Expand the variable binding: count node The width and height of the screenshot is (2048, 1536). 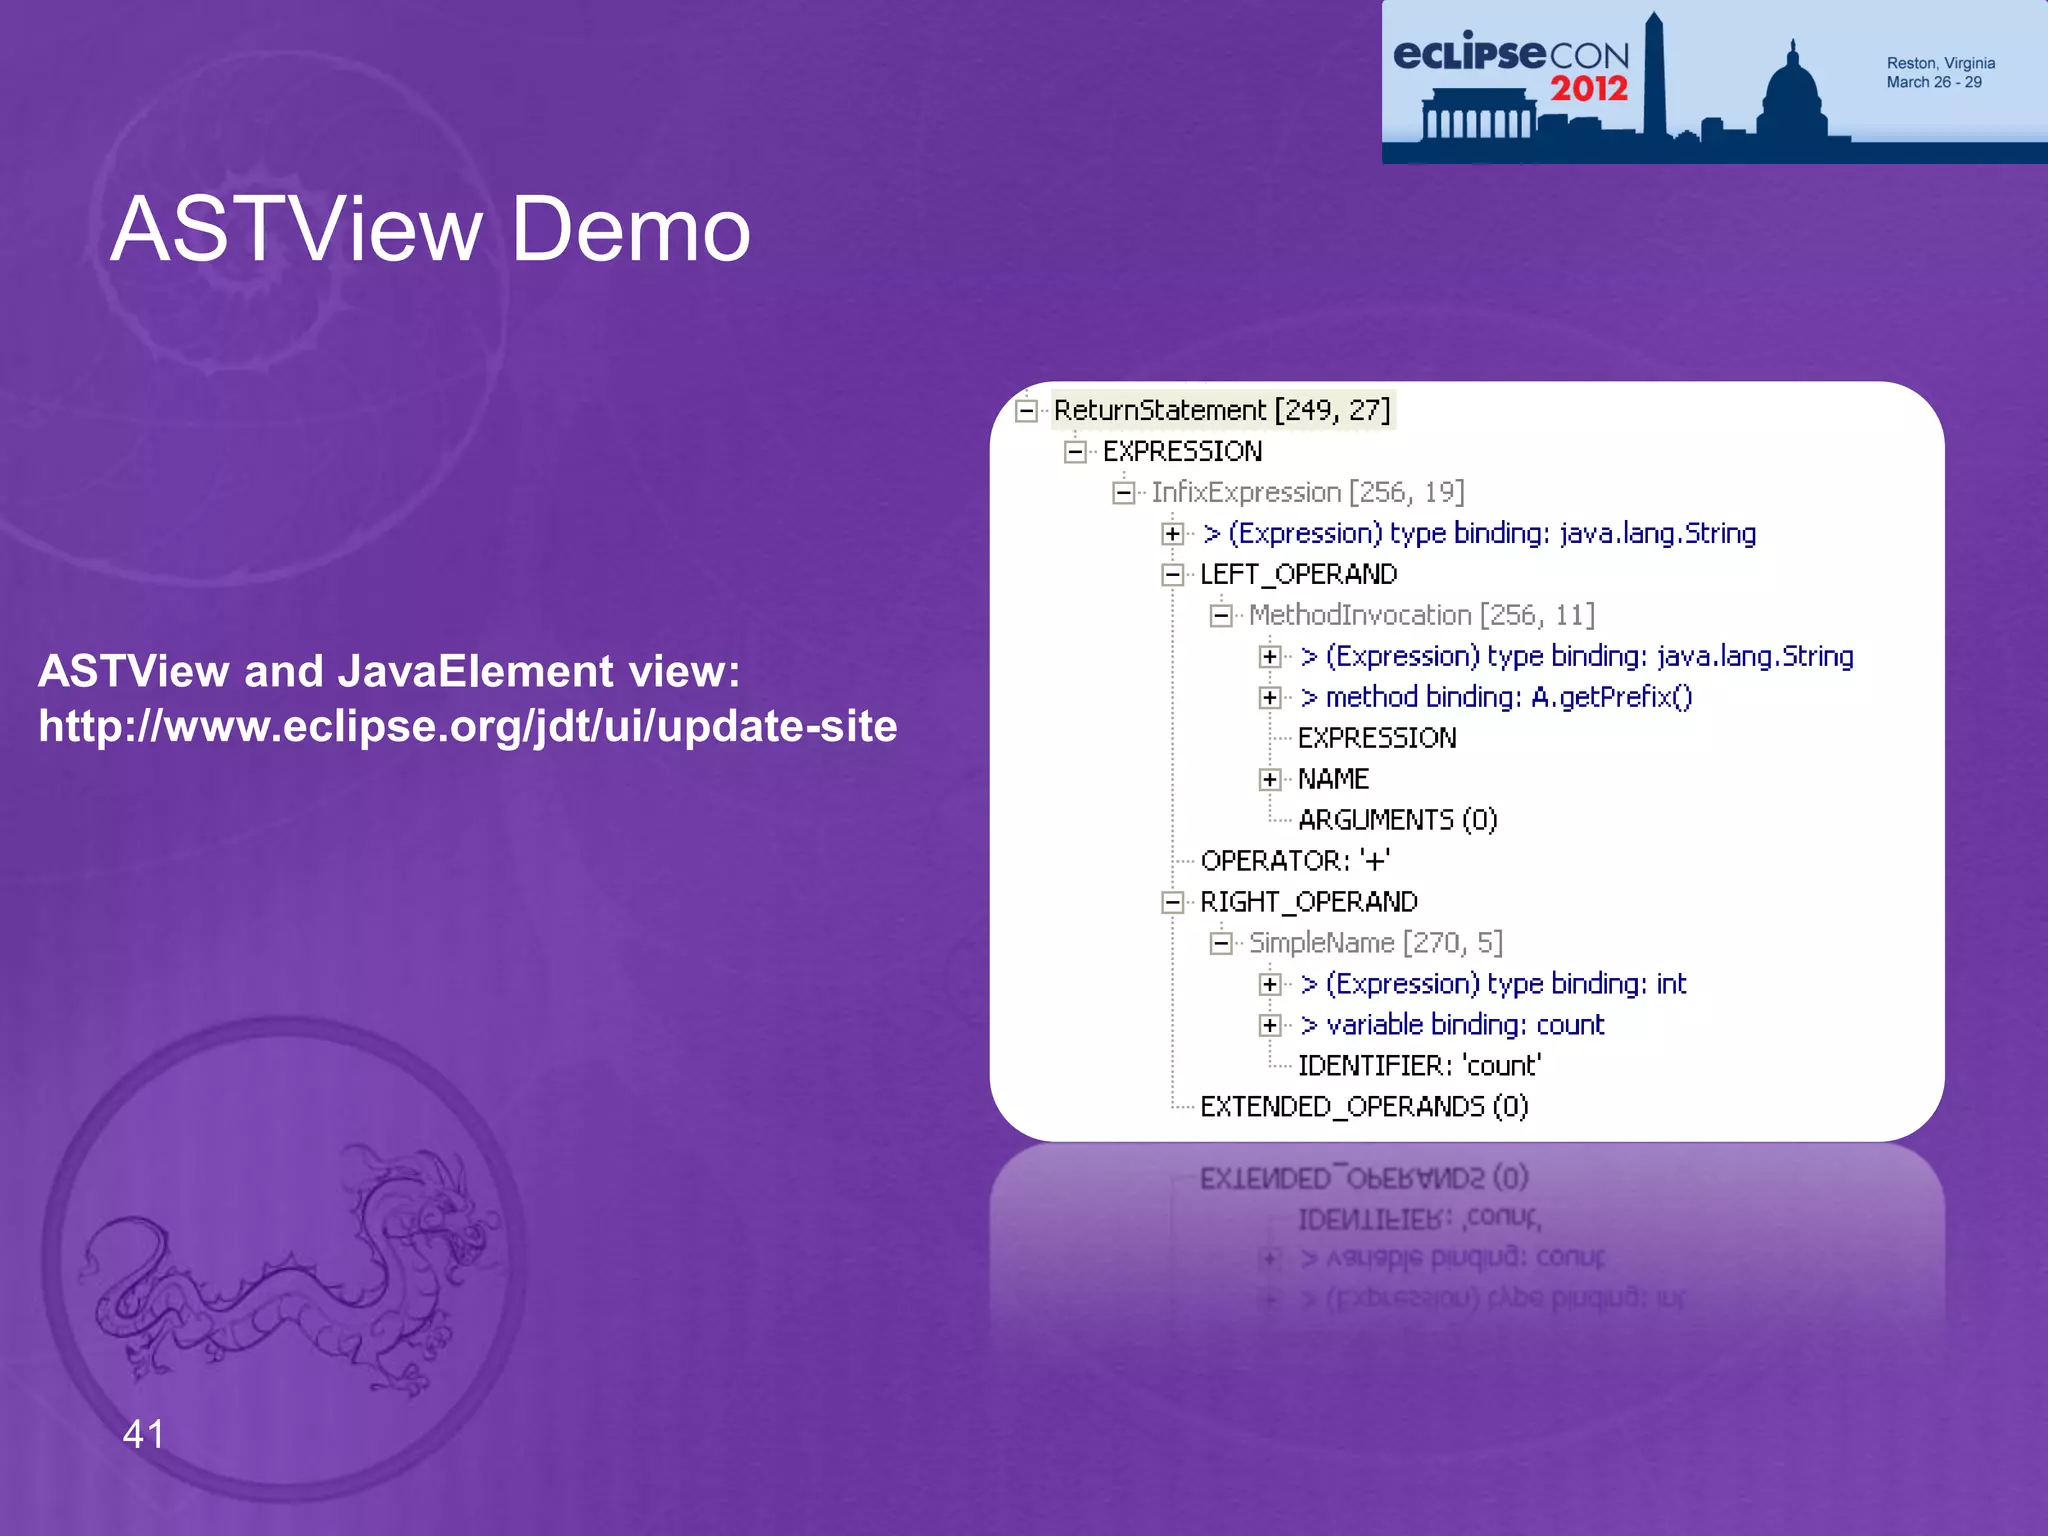1270,1026
